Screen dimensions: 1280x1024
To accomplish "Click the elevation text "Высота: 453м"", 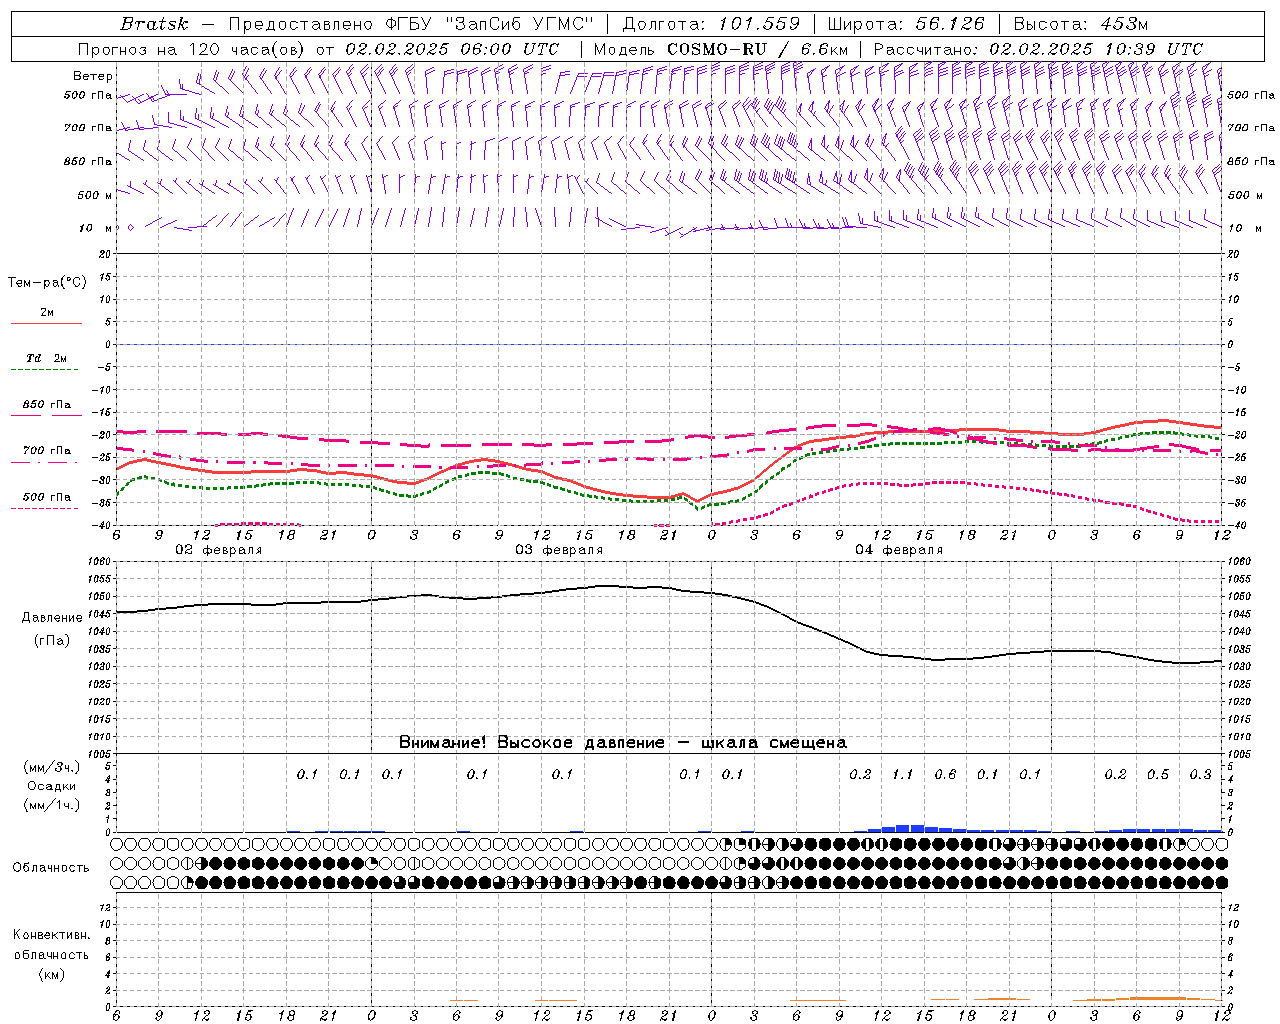I will 1081,24.
